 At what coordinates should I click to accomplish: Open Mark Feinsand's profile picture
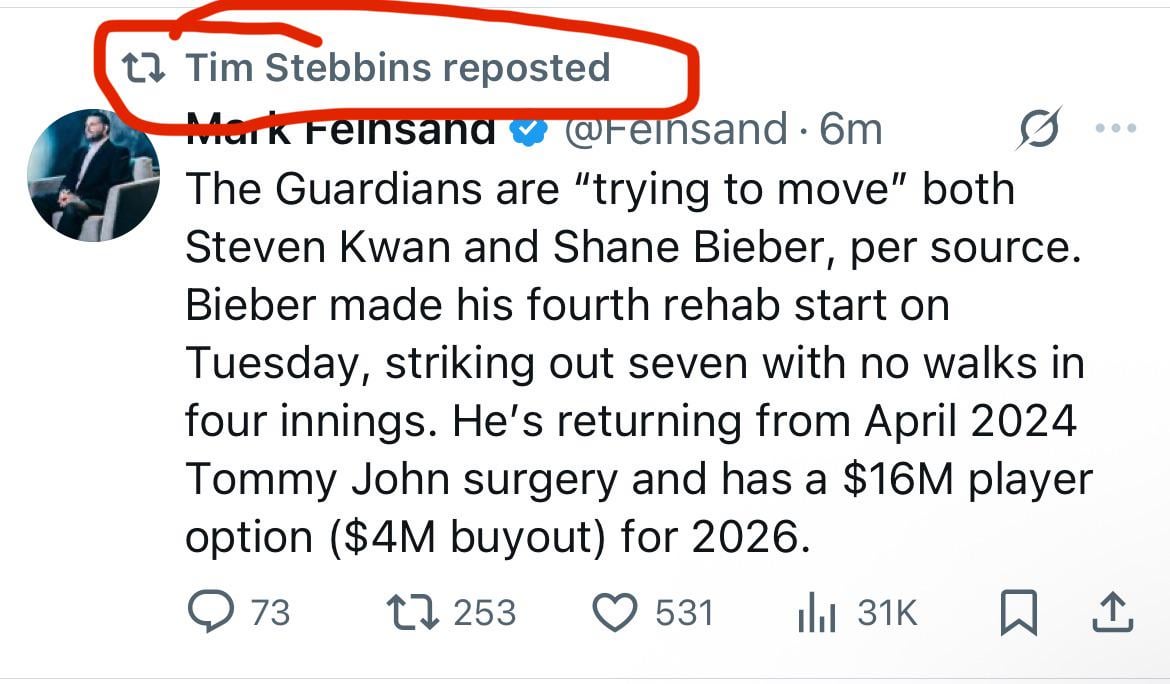pos(93,175)
